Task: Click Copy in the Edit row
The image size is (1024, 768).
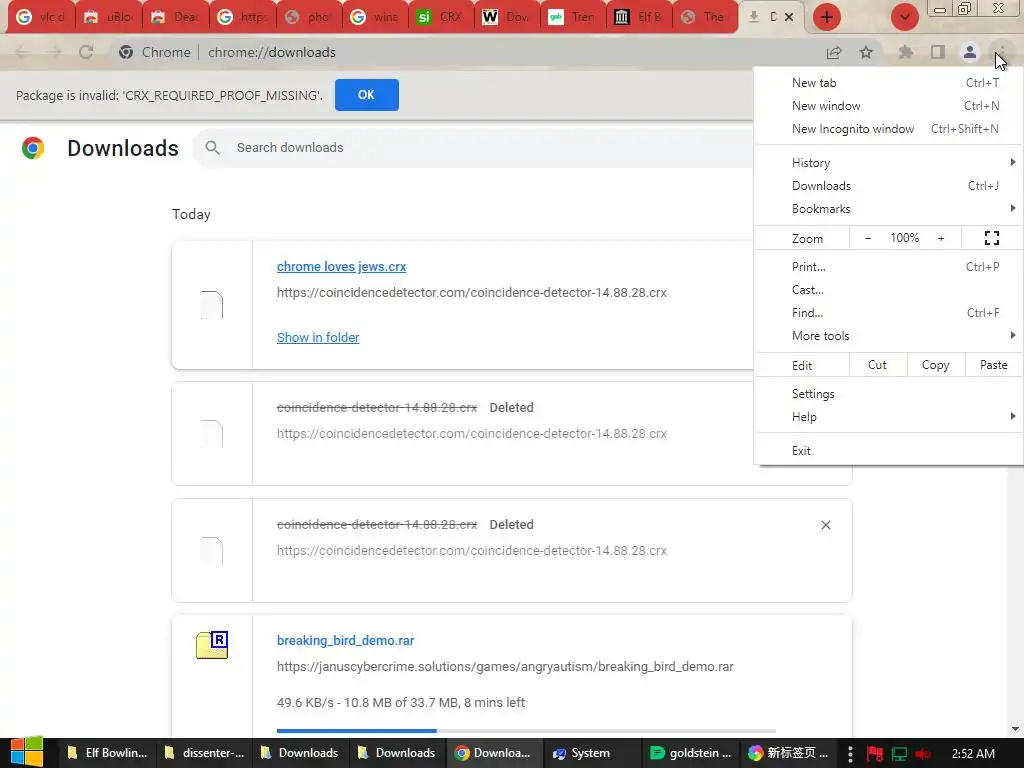Action: tap(935, 365)
